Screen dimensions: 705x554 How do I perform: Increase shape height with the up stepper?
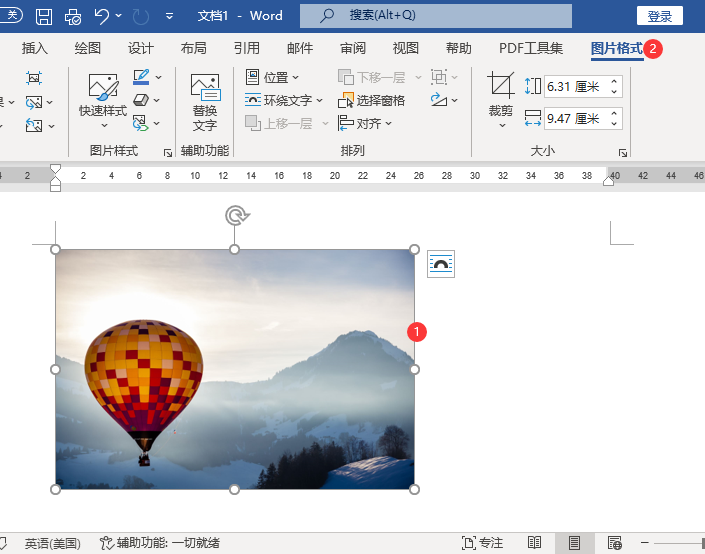click(614, 81)
